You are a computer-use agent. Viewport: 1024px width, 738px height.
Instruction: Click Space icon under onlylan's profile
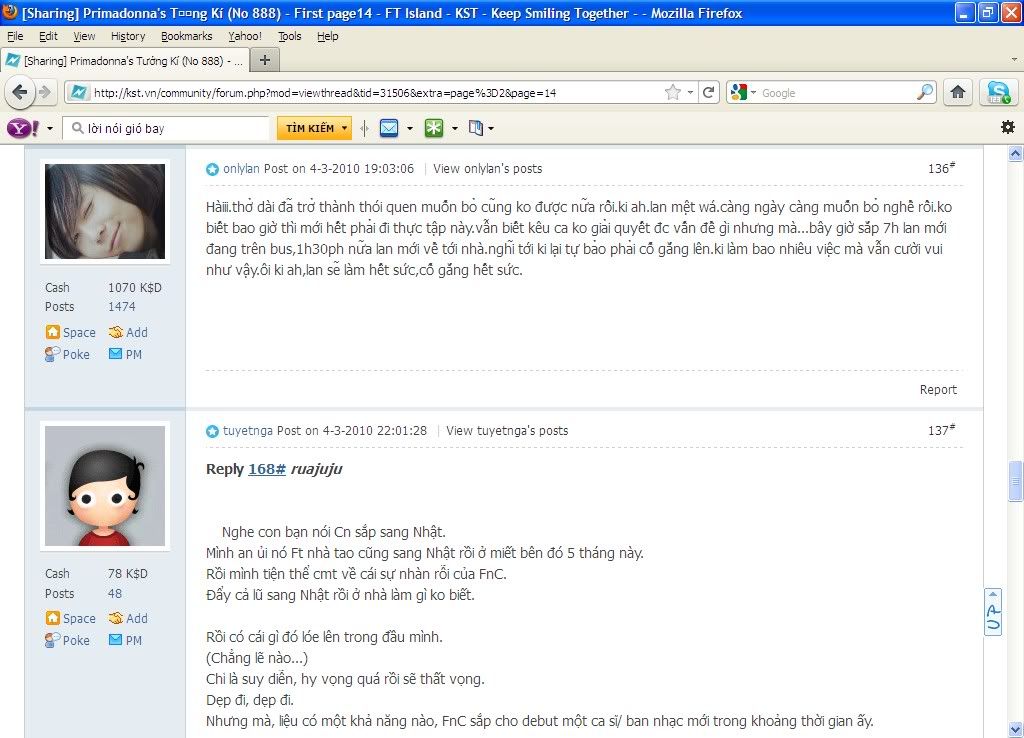[53, 332]
